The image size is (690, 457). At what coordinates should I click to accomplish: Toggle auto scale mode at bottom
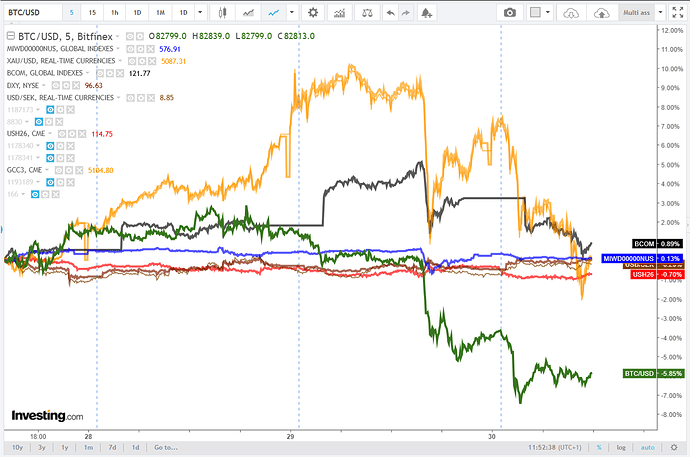[x=647, y=447]
